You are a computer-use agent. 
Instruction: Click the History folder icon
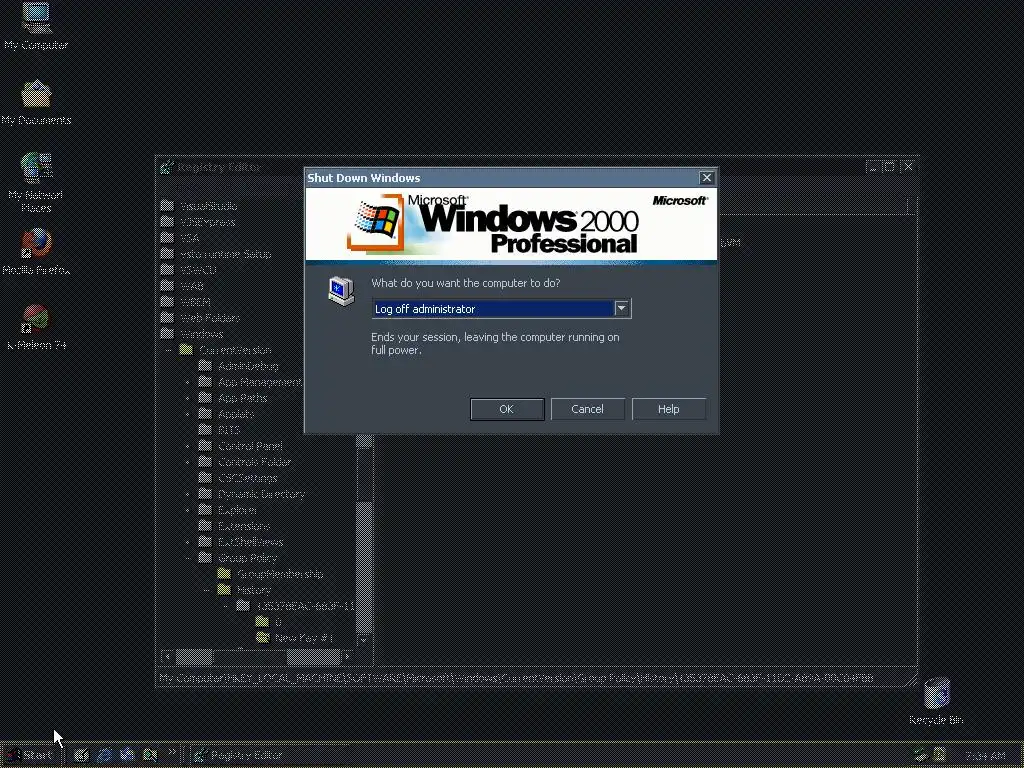coord(225,590)
